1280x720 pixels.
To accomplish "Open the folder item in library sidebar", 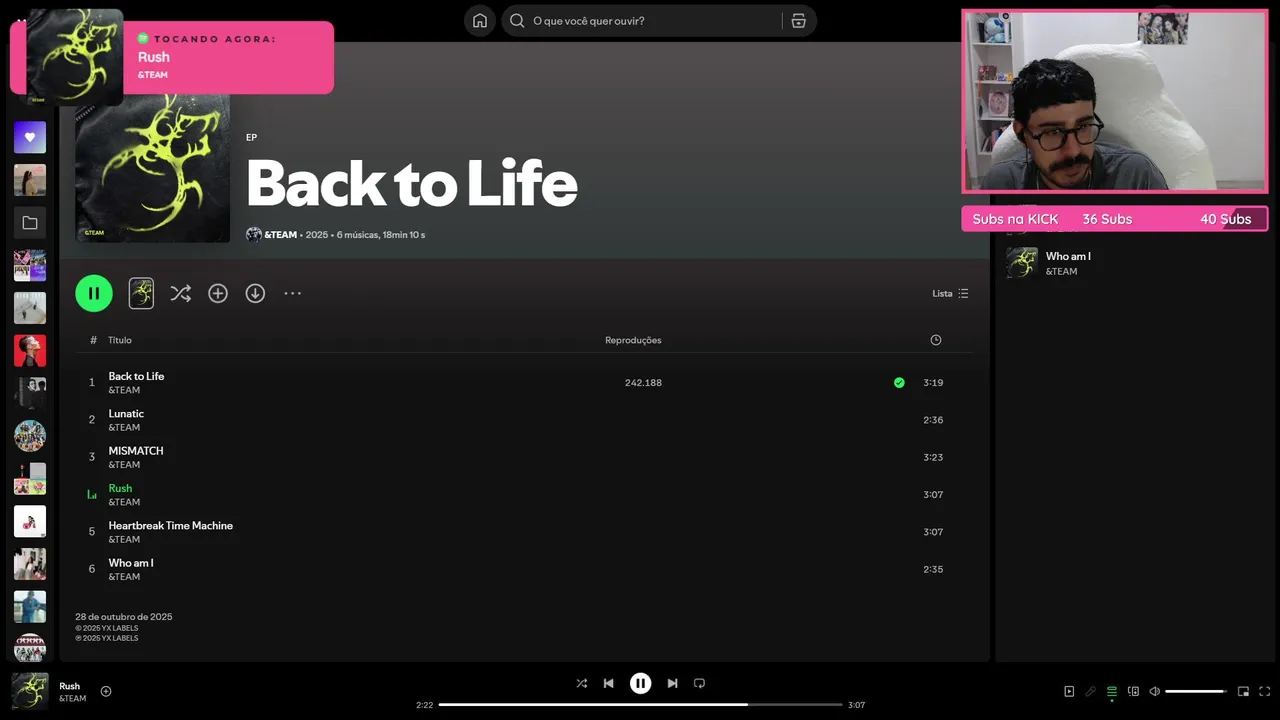I will pos(30,223).
